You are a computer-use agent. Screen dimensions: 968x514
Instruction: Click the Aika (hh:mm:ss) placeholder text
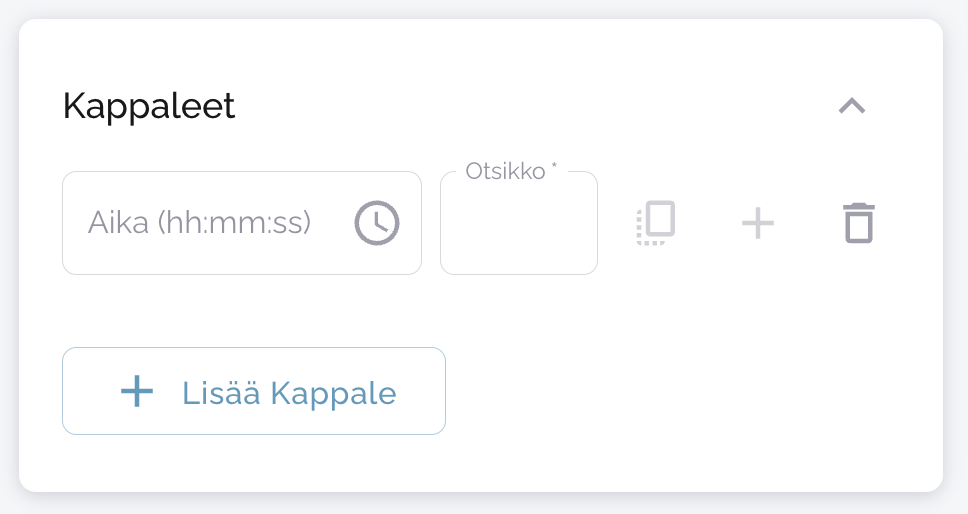point(200,222)
